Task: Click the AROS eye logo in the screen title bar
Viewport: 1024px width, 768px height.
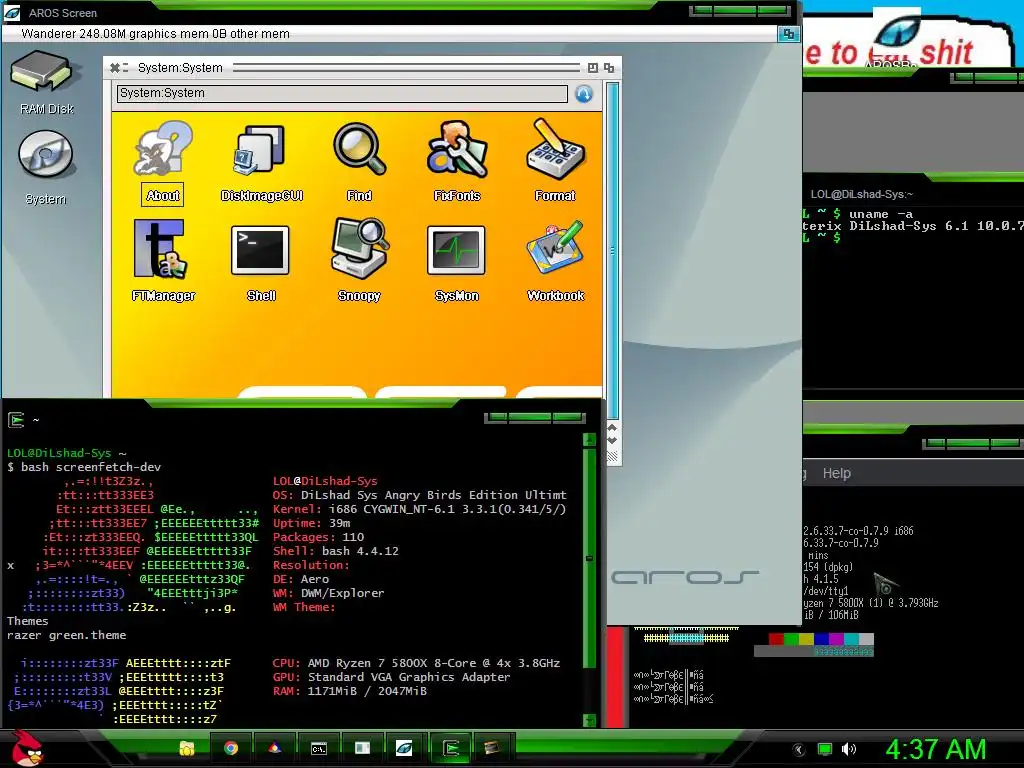Action: pyautogui.click(x=12, y=12)
